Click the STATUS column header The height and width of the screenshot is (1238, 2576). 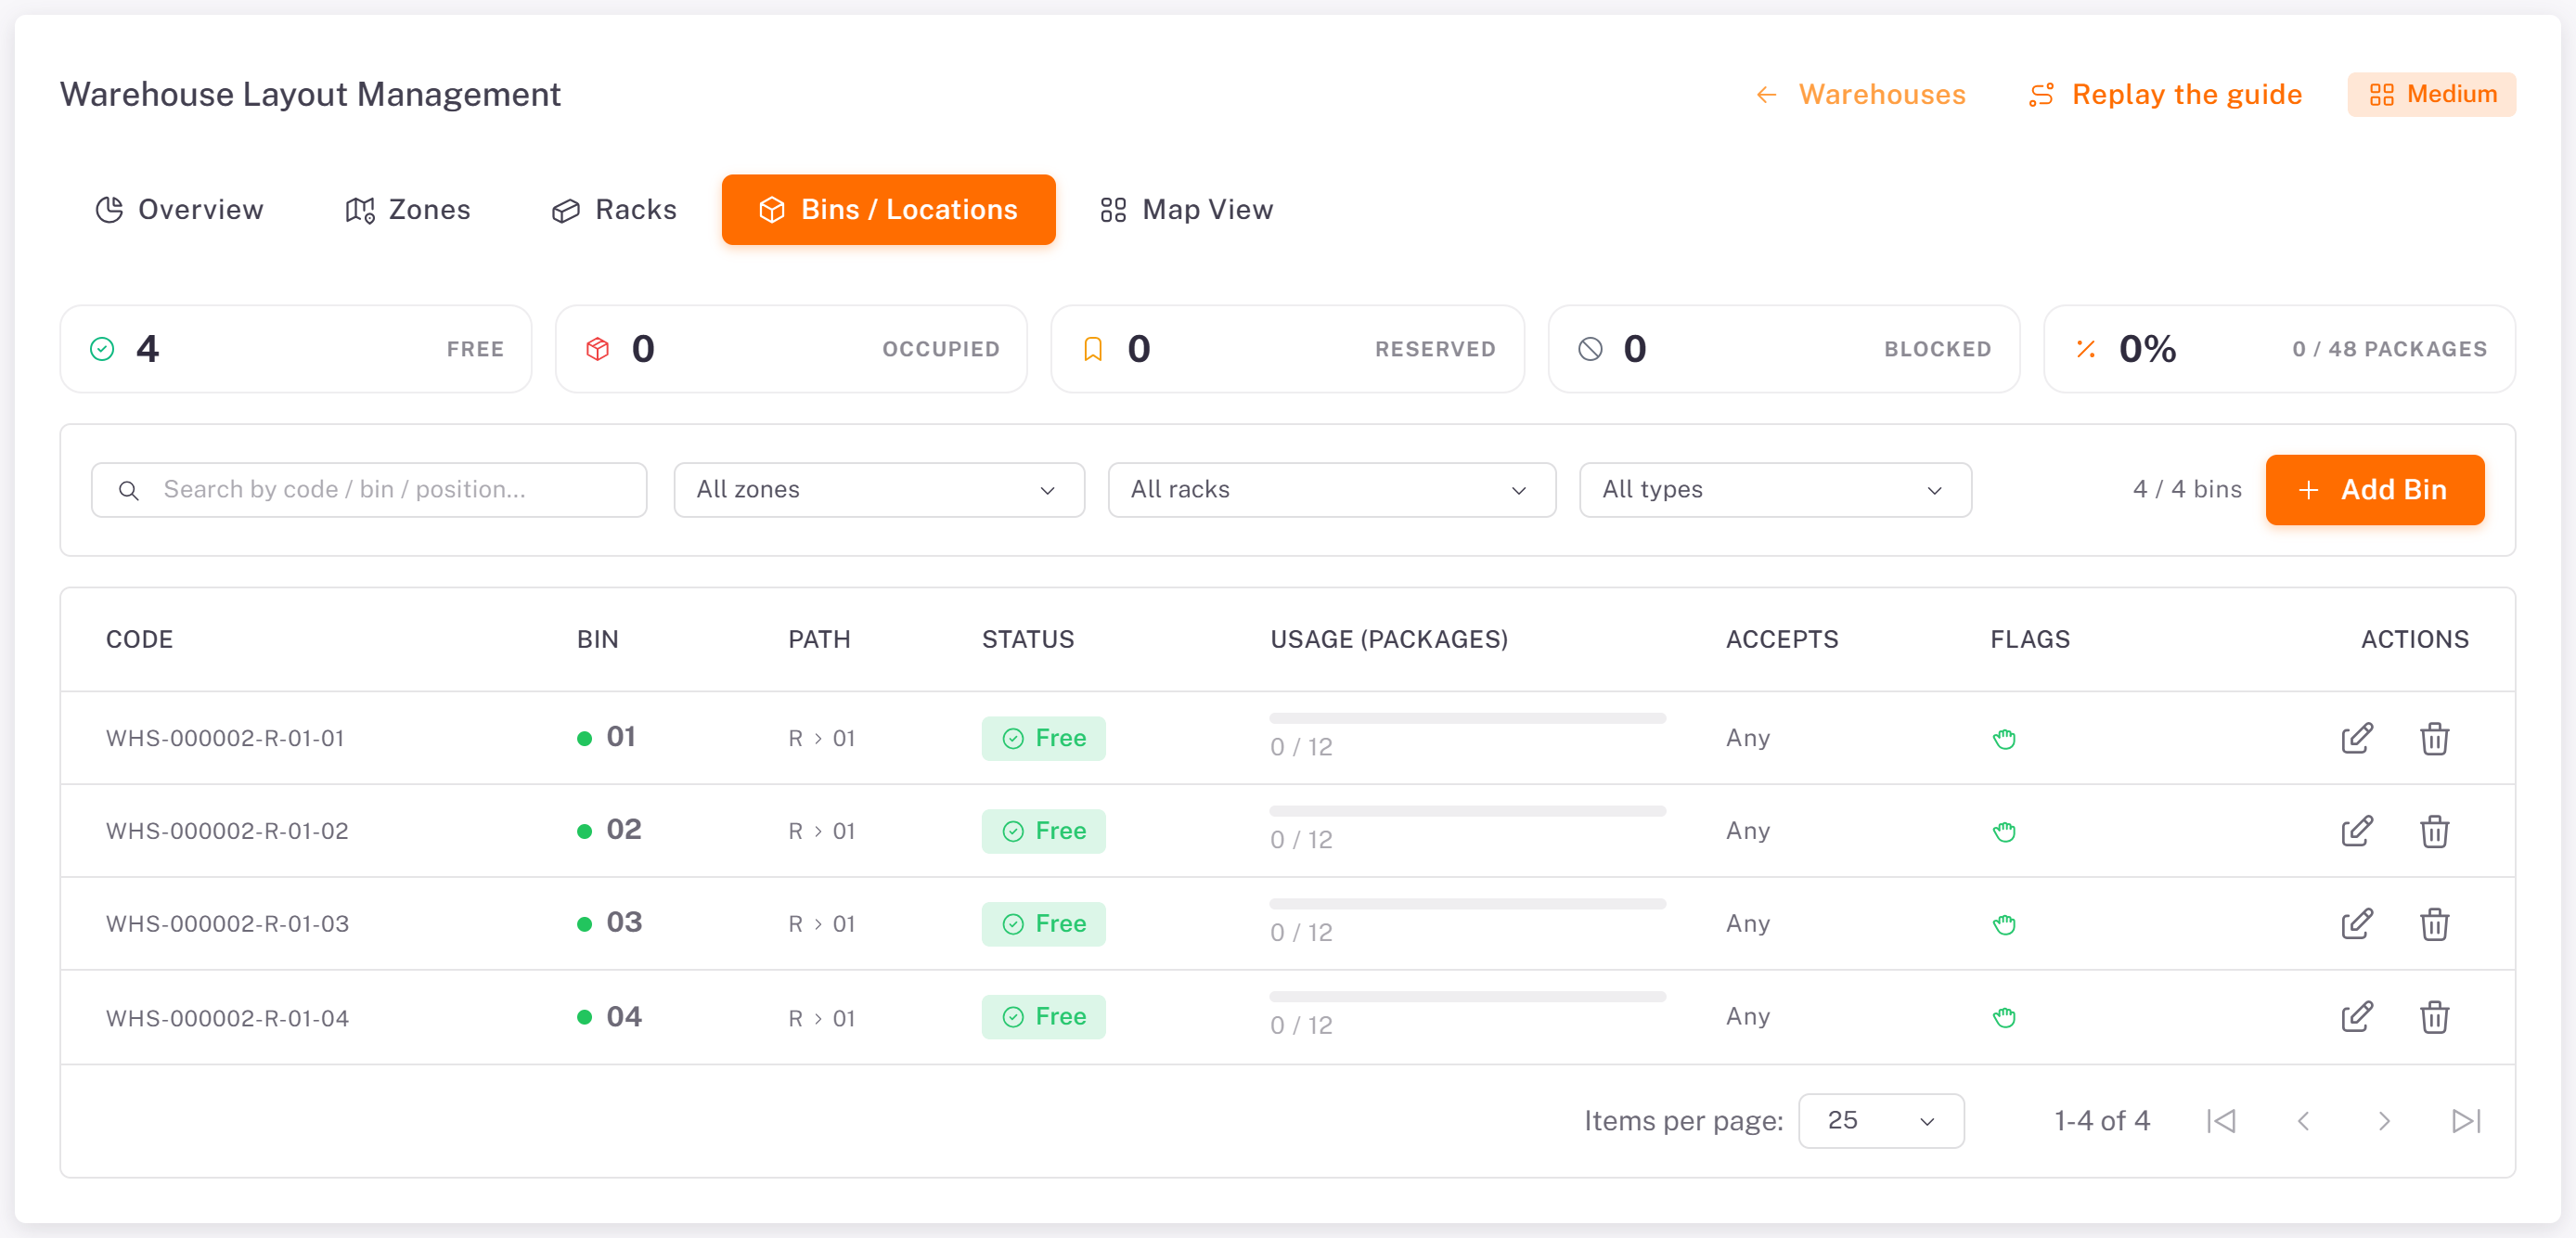click(x=1028, y=640)
